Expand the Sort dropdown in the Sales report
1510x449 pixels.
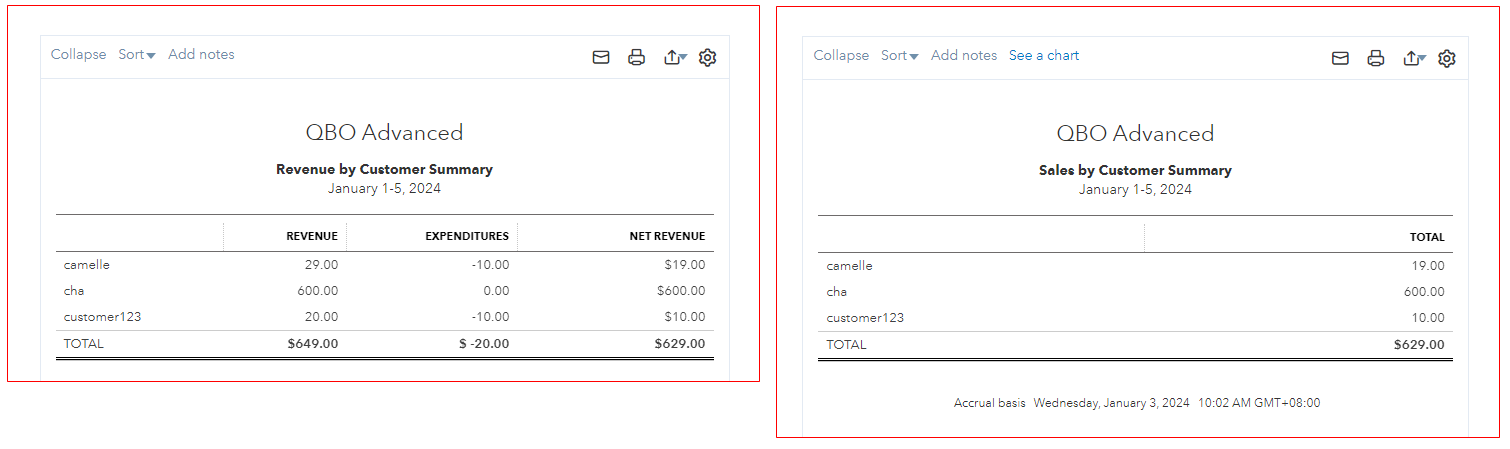tap(899, 56)
